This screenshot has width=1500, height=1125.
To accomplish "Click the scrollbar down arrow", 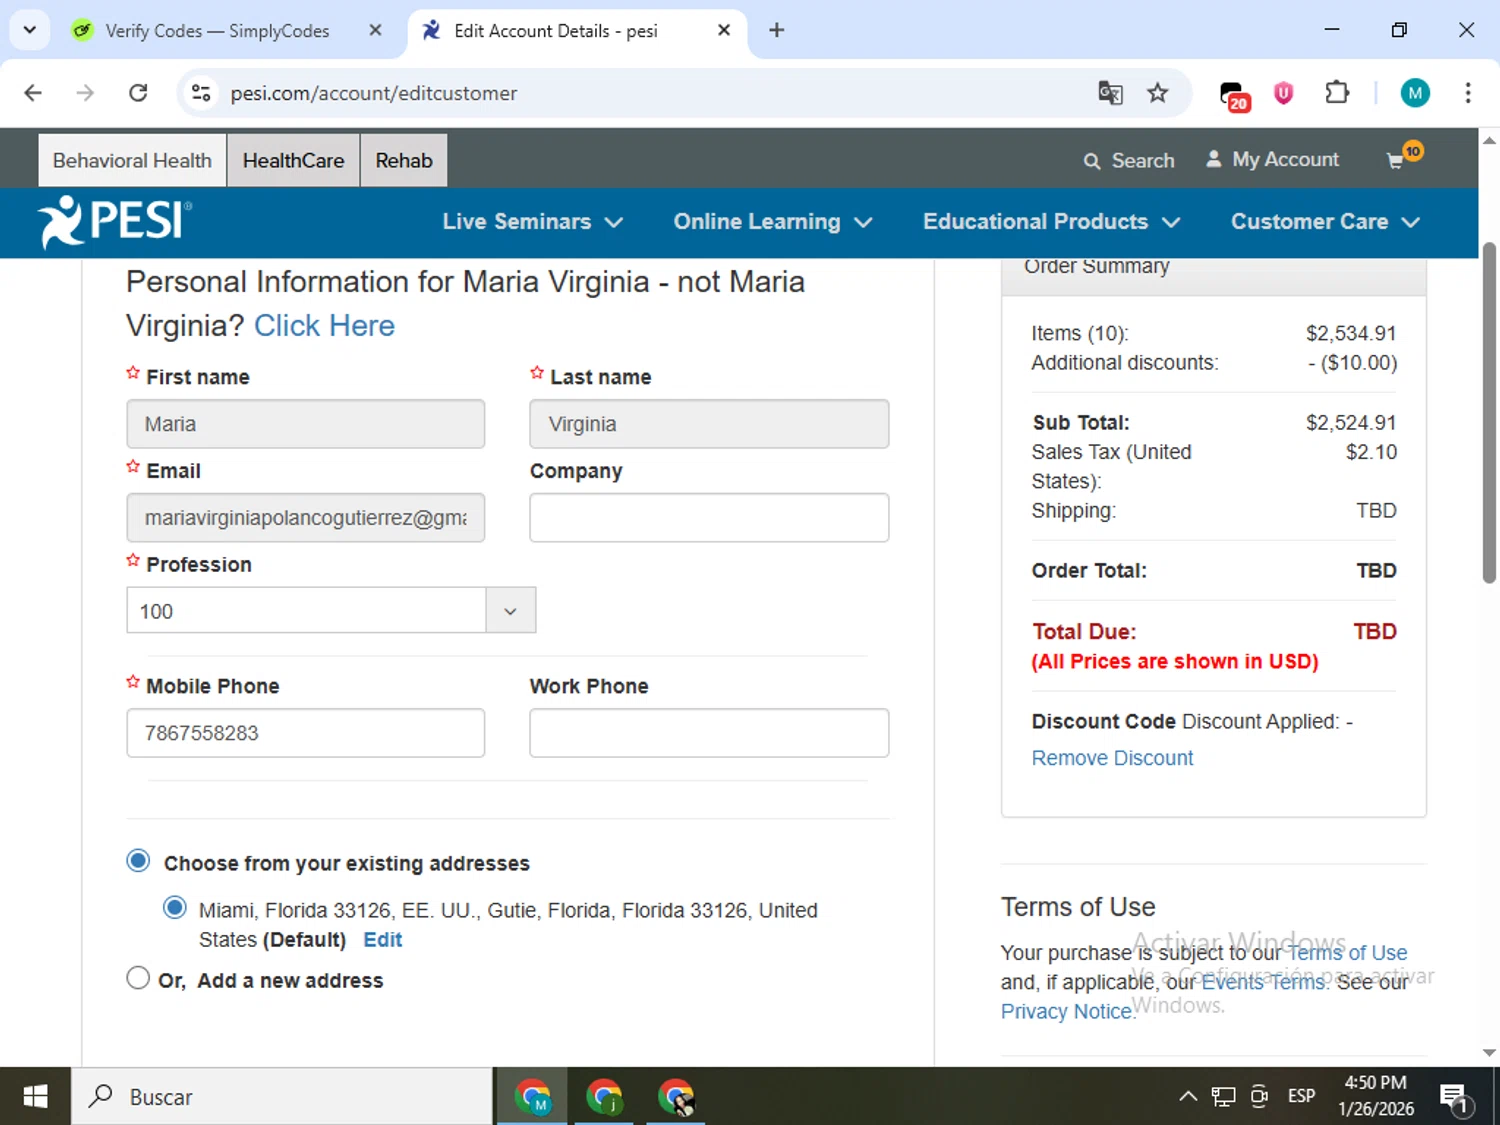I will coord(1489,1052).
